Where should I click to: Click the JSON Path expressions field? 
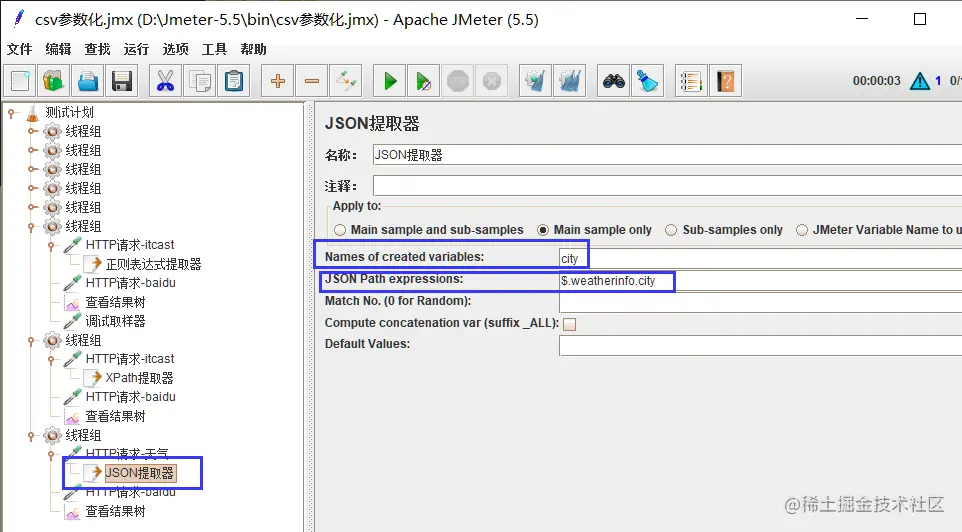(760, 280)
